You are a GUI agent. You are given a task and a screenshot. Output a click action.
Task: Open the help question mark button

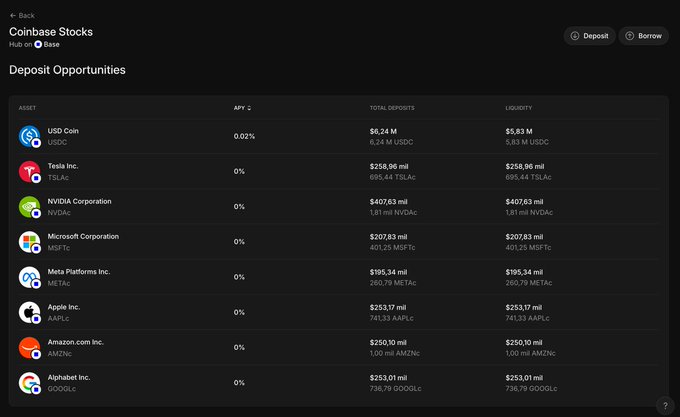click(x=665, y=406)
